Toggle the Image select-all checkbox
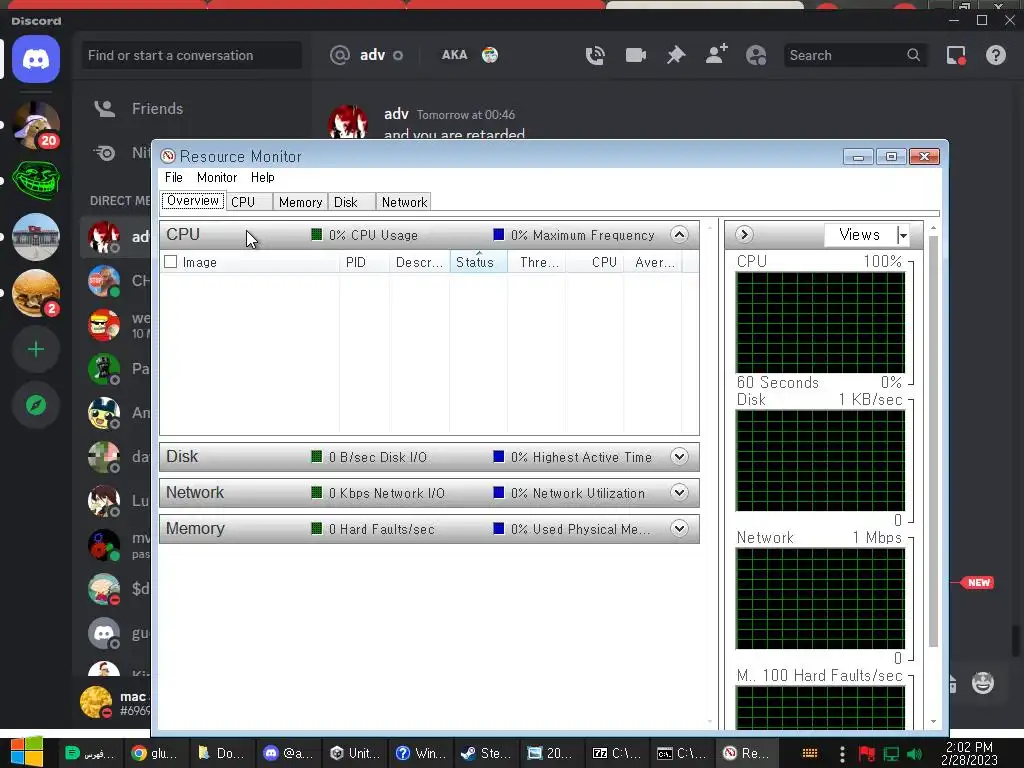Screen dimensions: 1024x768 171,262
